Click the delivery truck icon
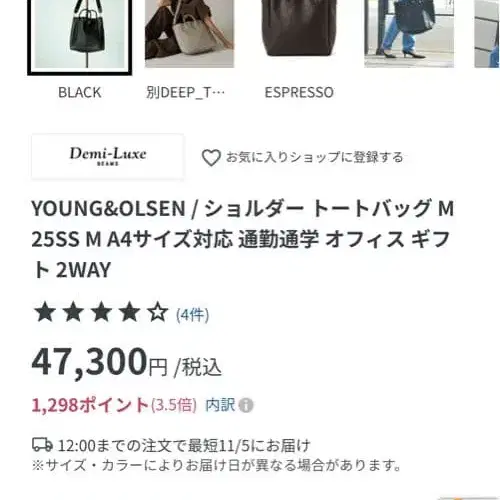The image size is (500, 500). 42,445
